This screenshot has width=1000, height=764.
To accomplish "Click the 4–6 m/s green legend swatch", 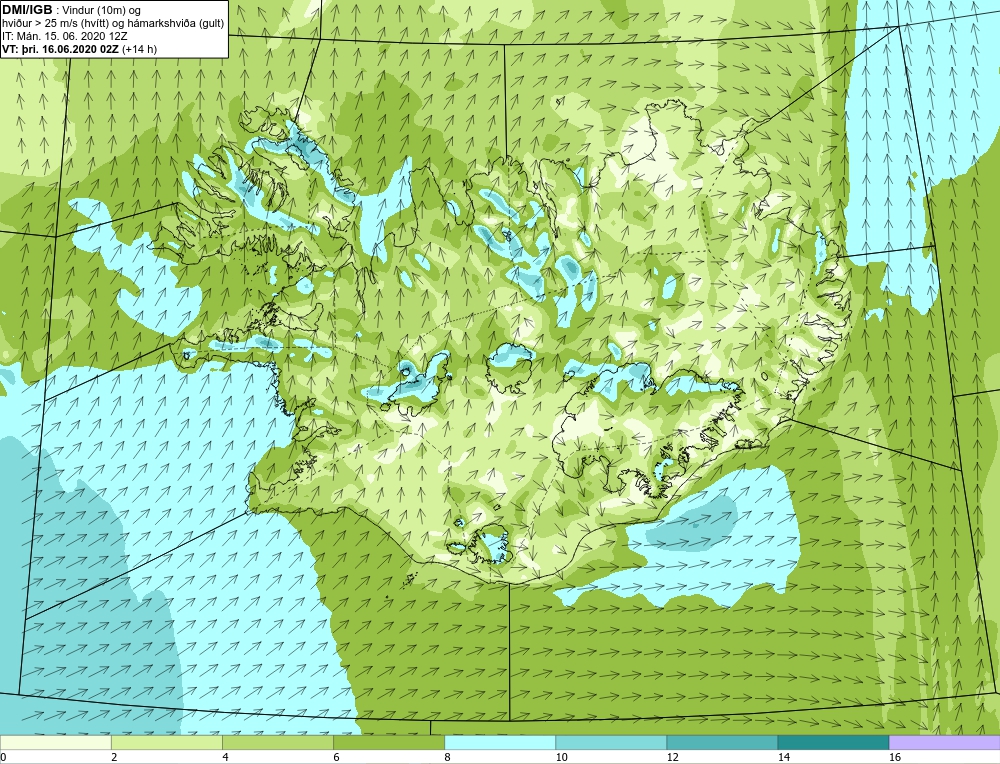I will pyautogui.click(x=277, y=742).
